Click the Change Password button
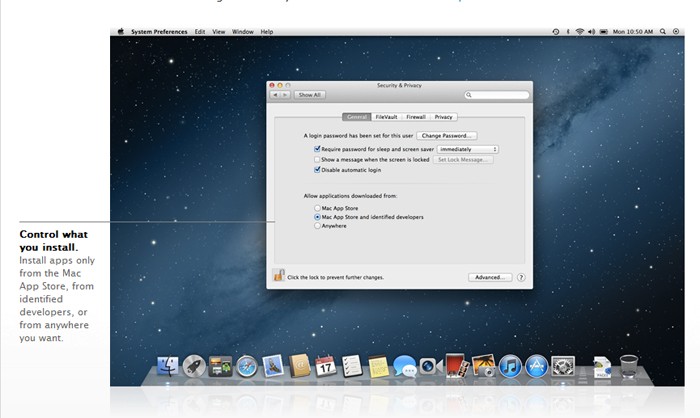This screenshot has height=418, width=700. click(446, 136)
